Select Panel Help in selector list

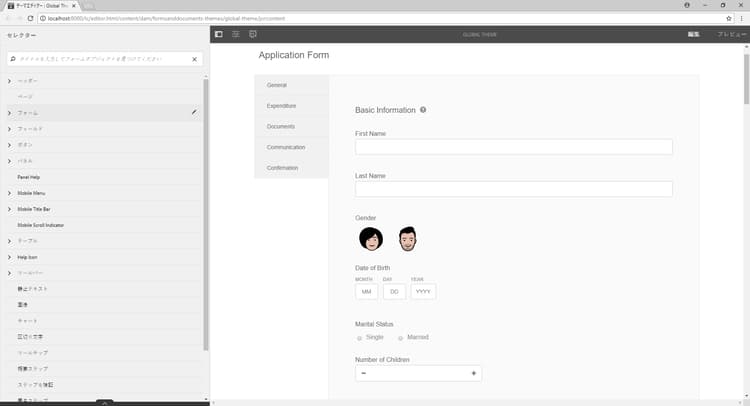29,177
